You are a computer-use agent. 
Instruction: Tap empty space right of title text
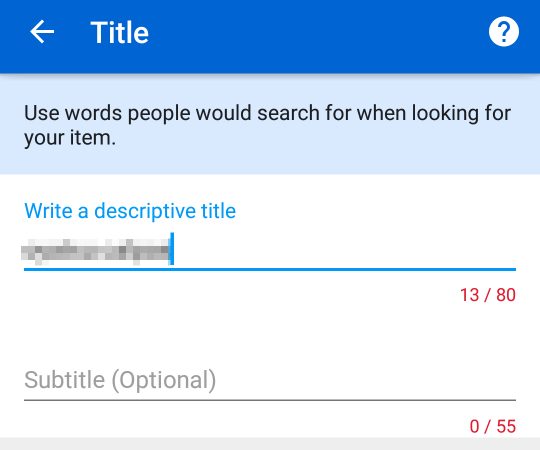coord(344,250)
